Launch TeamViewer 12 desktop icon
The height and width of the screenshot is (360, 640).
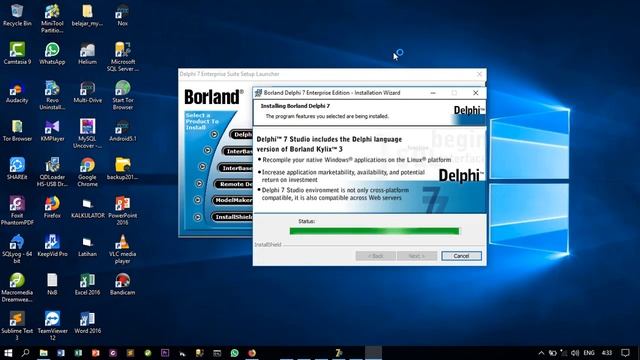(x=52, y=325)
